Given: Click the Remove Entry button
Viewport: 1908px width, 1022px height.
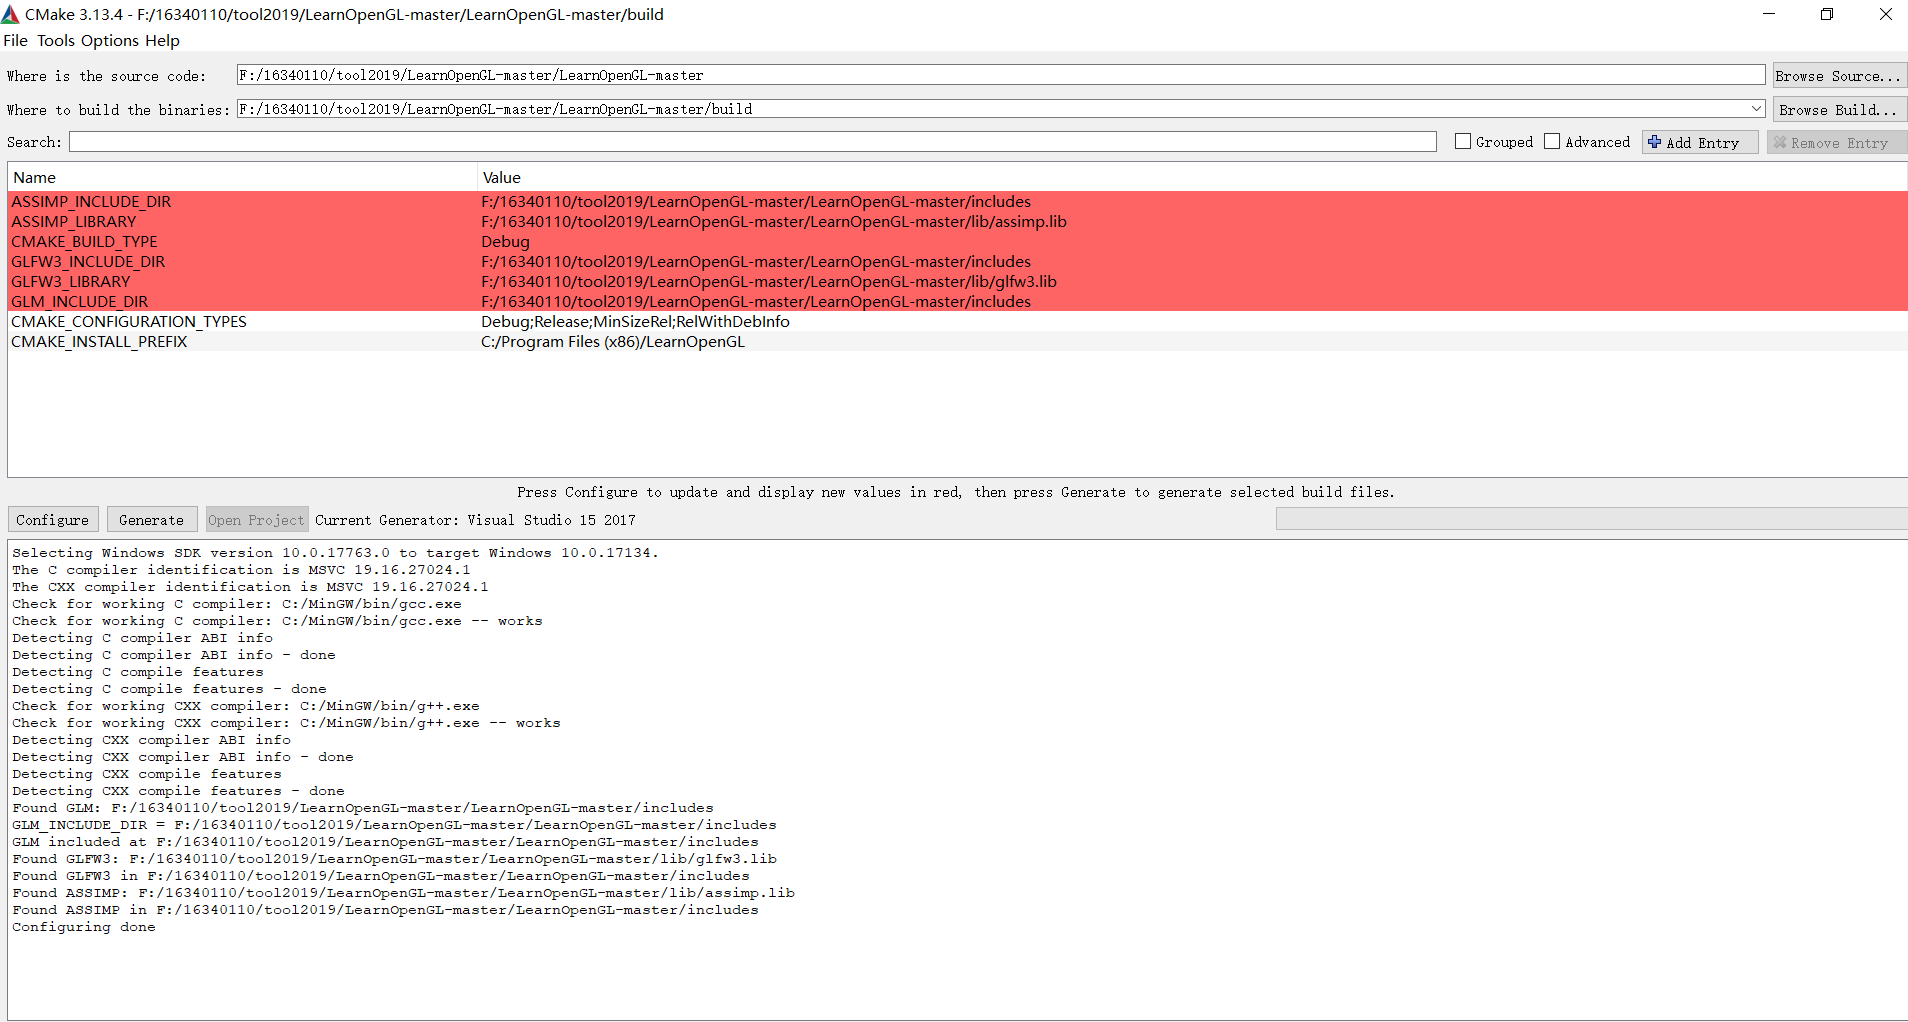Looking at the screenshot, I should [x=1836, y=142].
